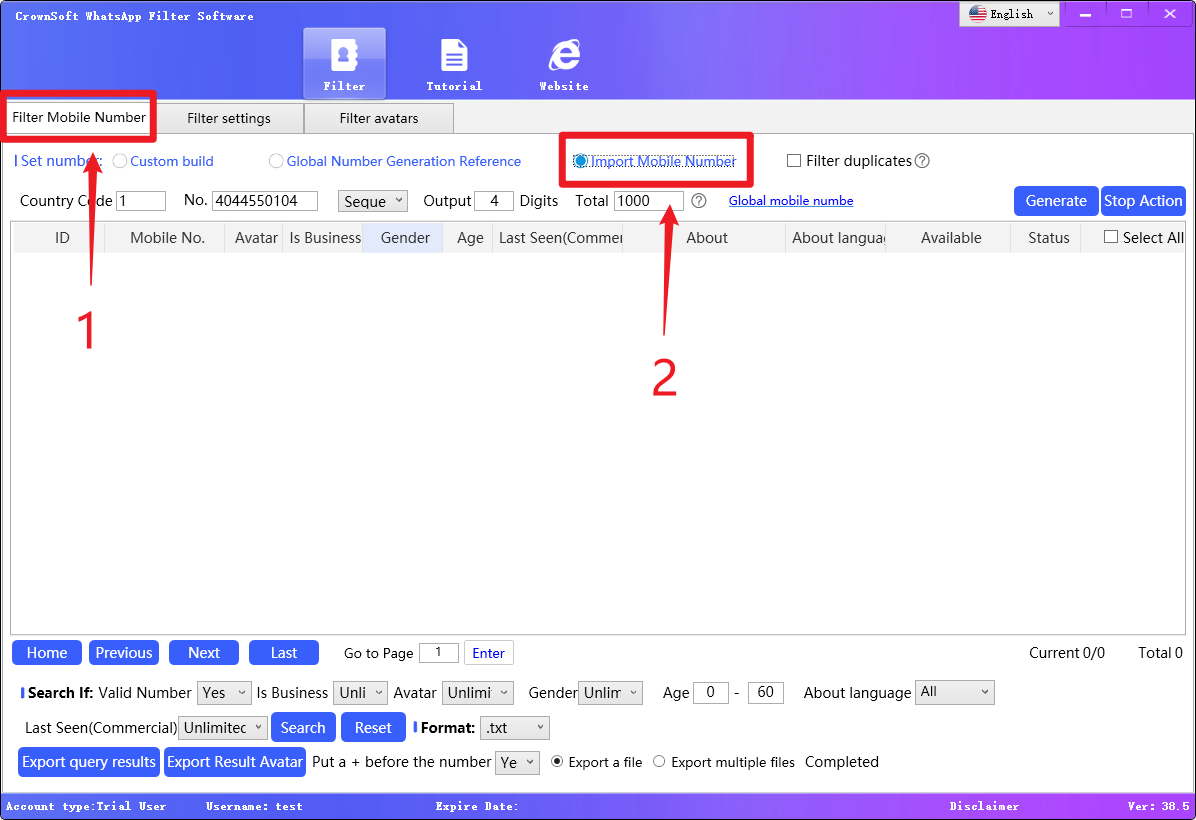Jump to Last page button
Screen dimensions: 1196x820
tap(284, 653)
